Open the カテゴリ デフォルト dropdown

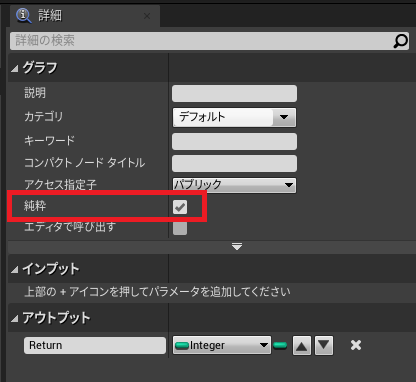pyautogui.click(x=234, y=117)
